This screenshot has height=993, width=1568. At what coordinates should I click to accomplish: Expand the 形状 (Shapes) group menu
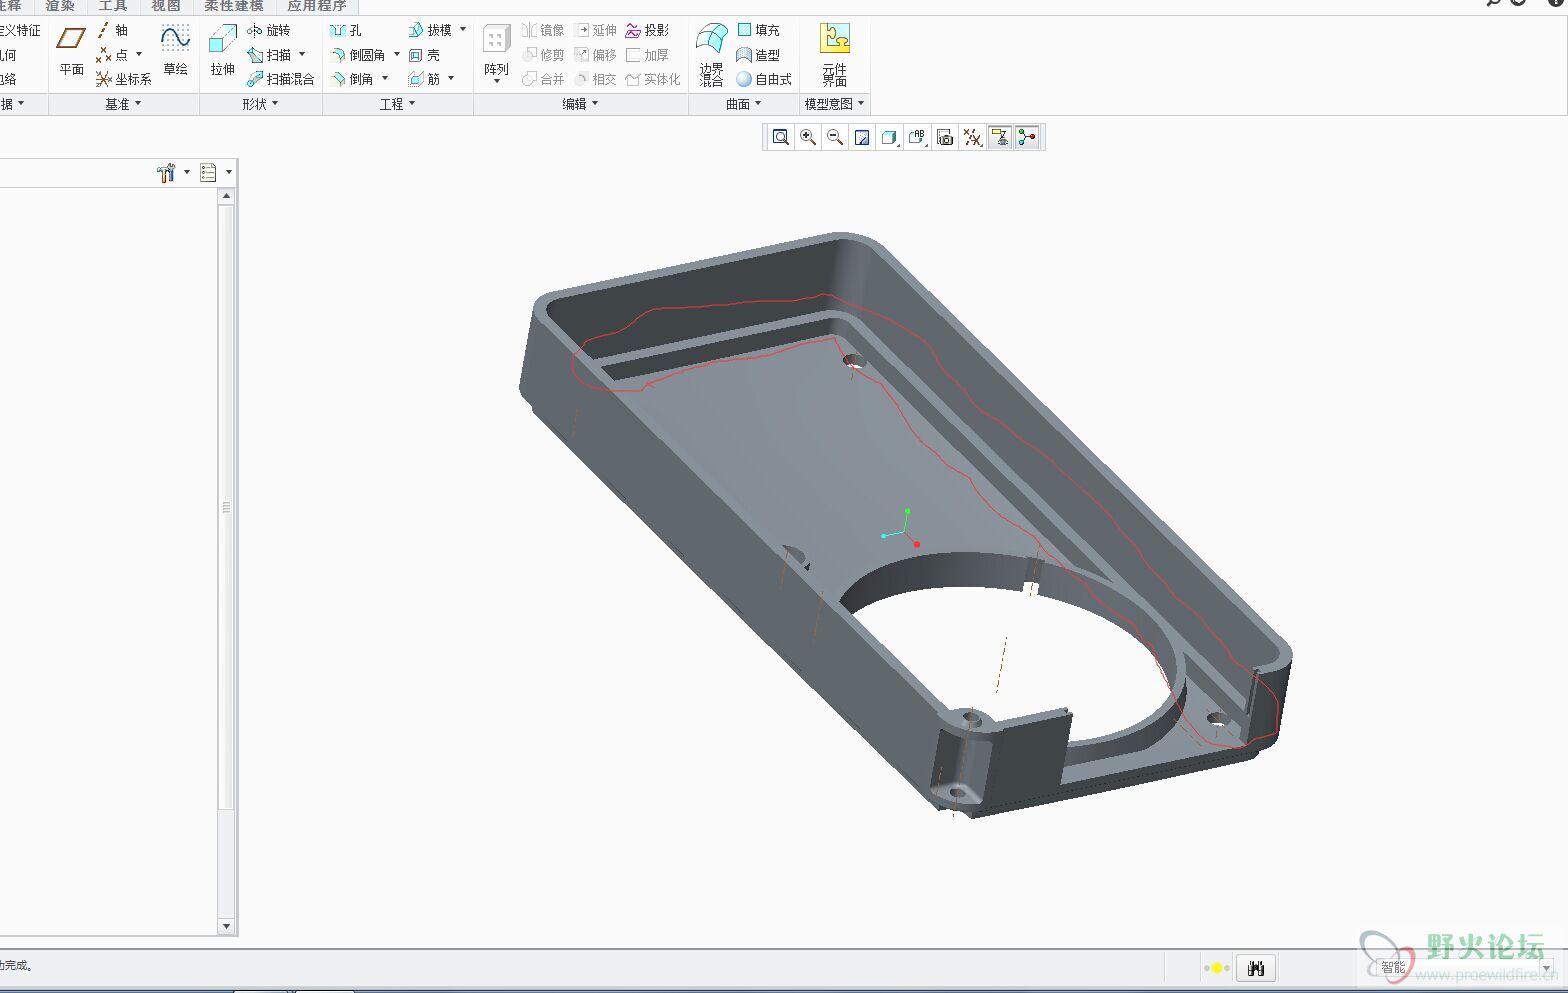(260, 104)
